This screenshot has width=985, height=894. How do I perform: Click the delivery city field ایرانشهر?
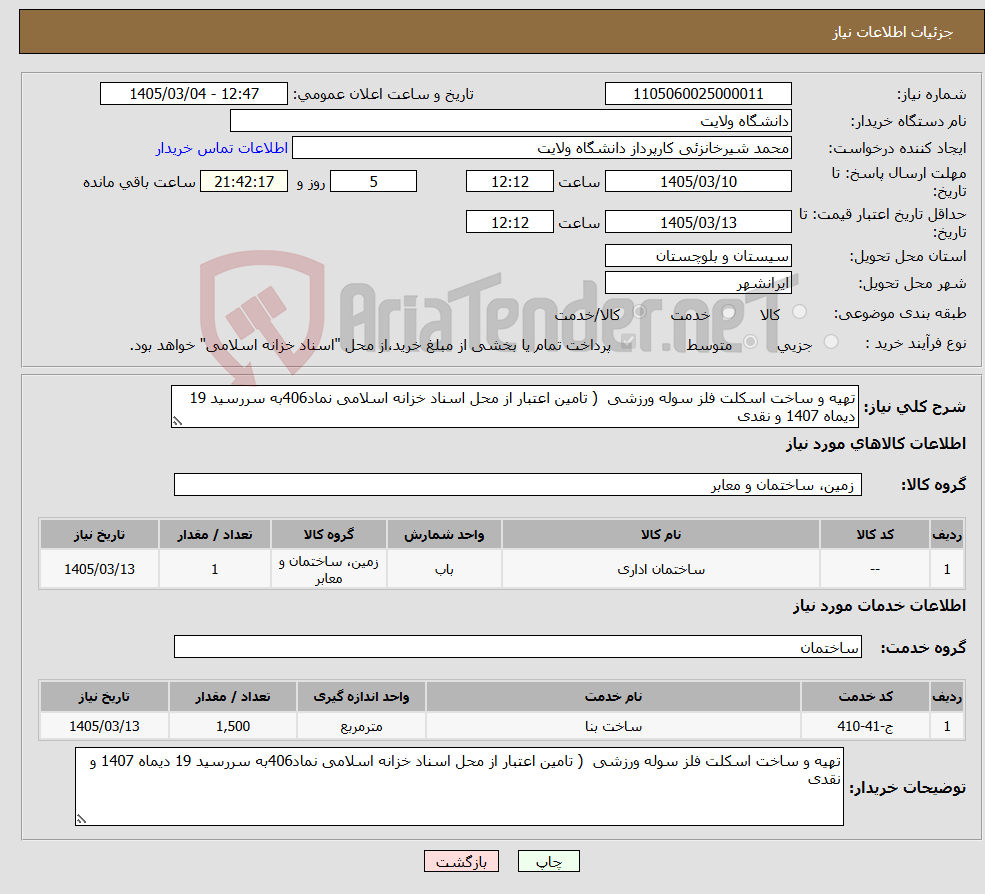coord(698,283)
